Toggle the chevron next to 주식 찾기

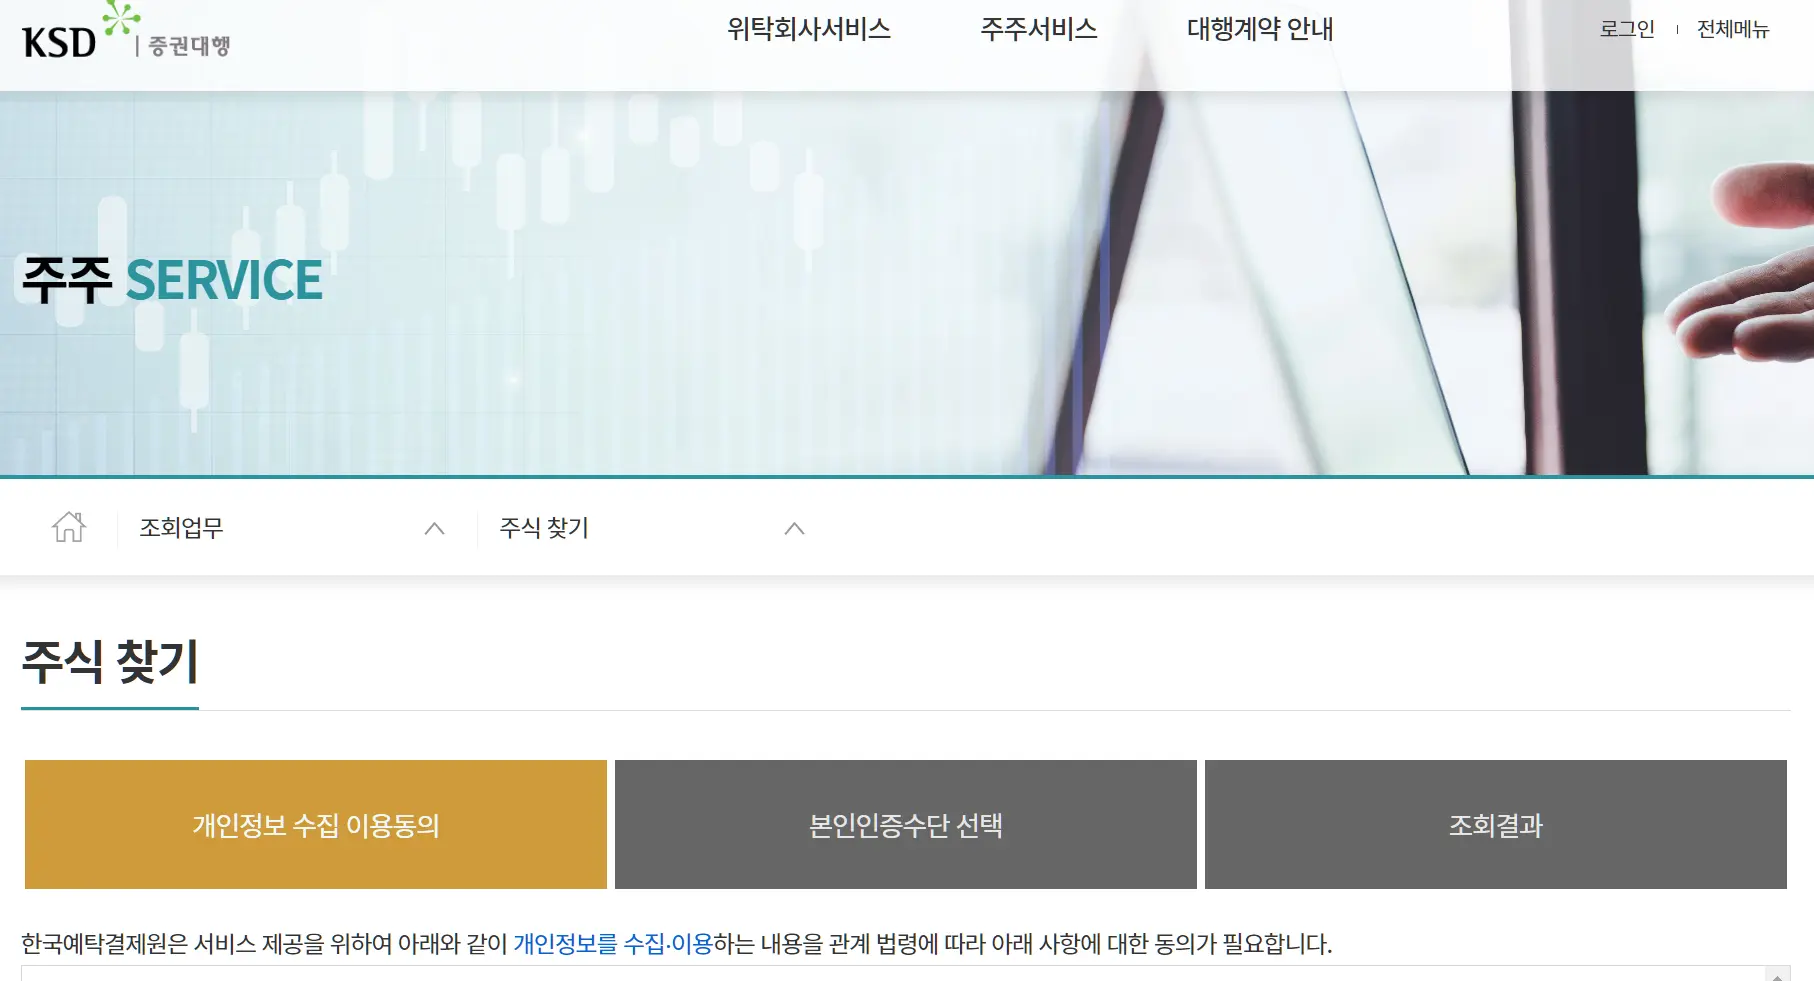coord(794,529)
